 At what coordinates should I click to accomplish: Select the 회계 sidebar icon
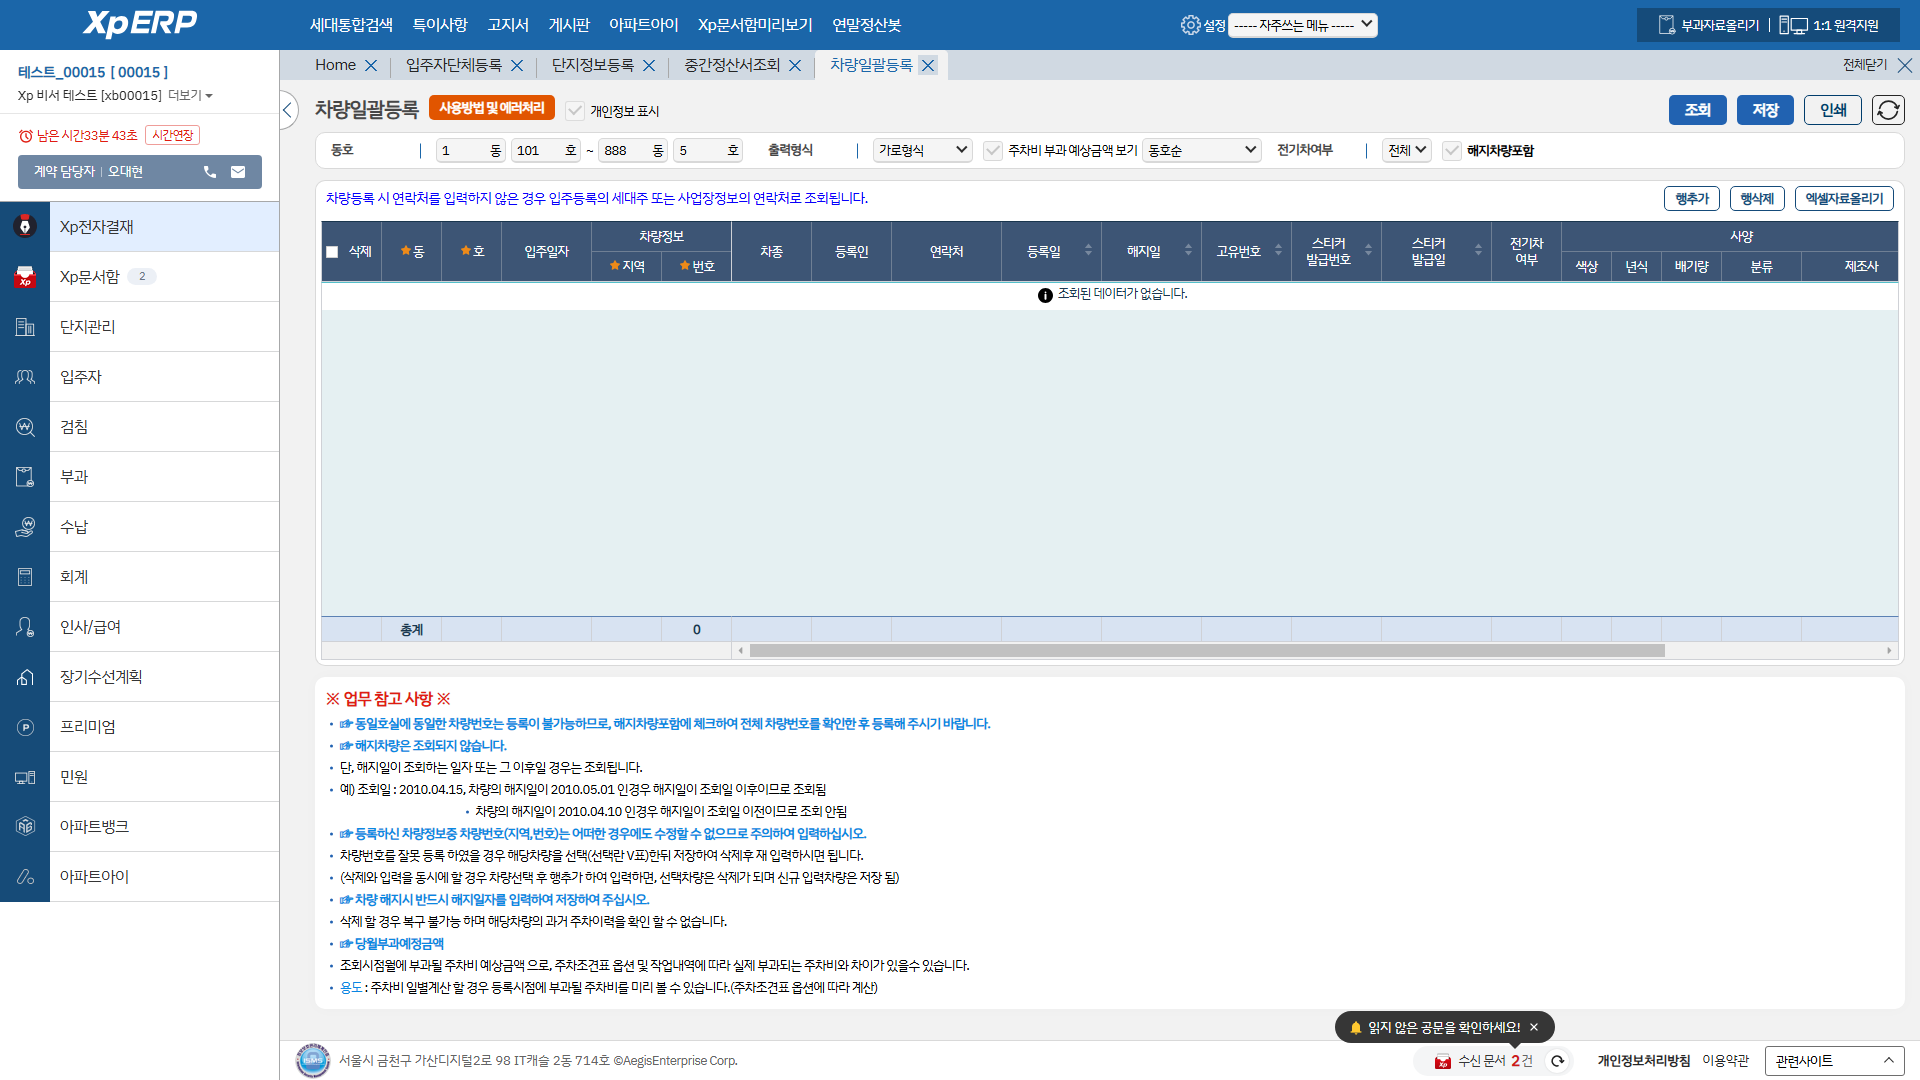pos(25,576)
